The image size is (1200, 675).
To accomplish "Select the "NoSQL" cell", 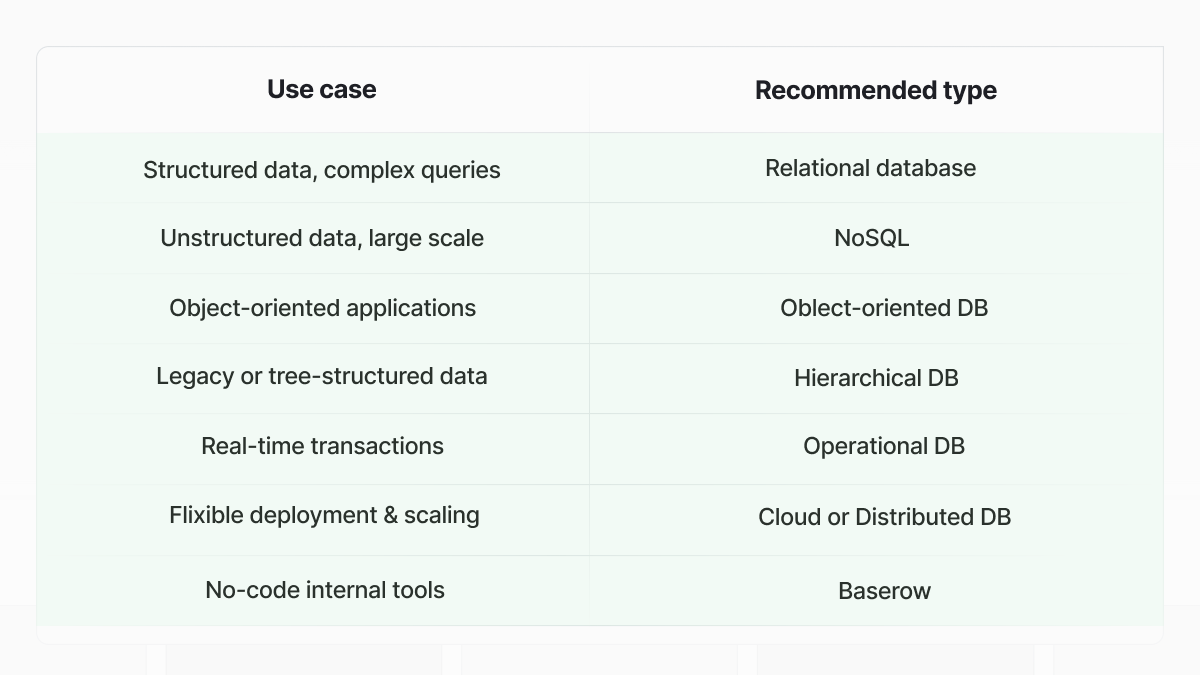I will point(871,238).
